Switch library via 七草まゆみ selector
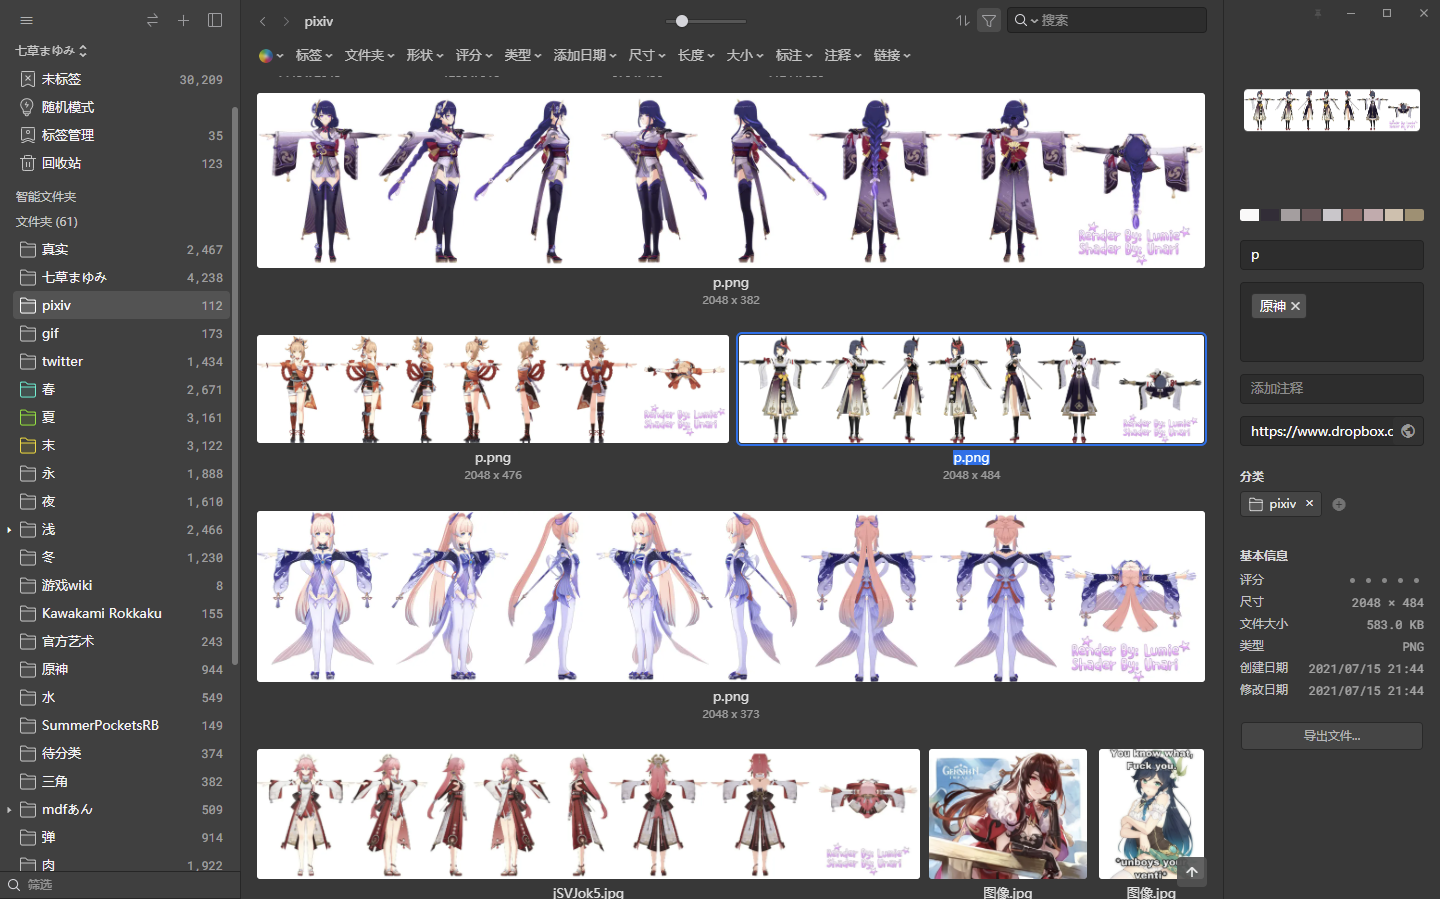Screen dimensions: 1440x899 (x=51, y=50)
